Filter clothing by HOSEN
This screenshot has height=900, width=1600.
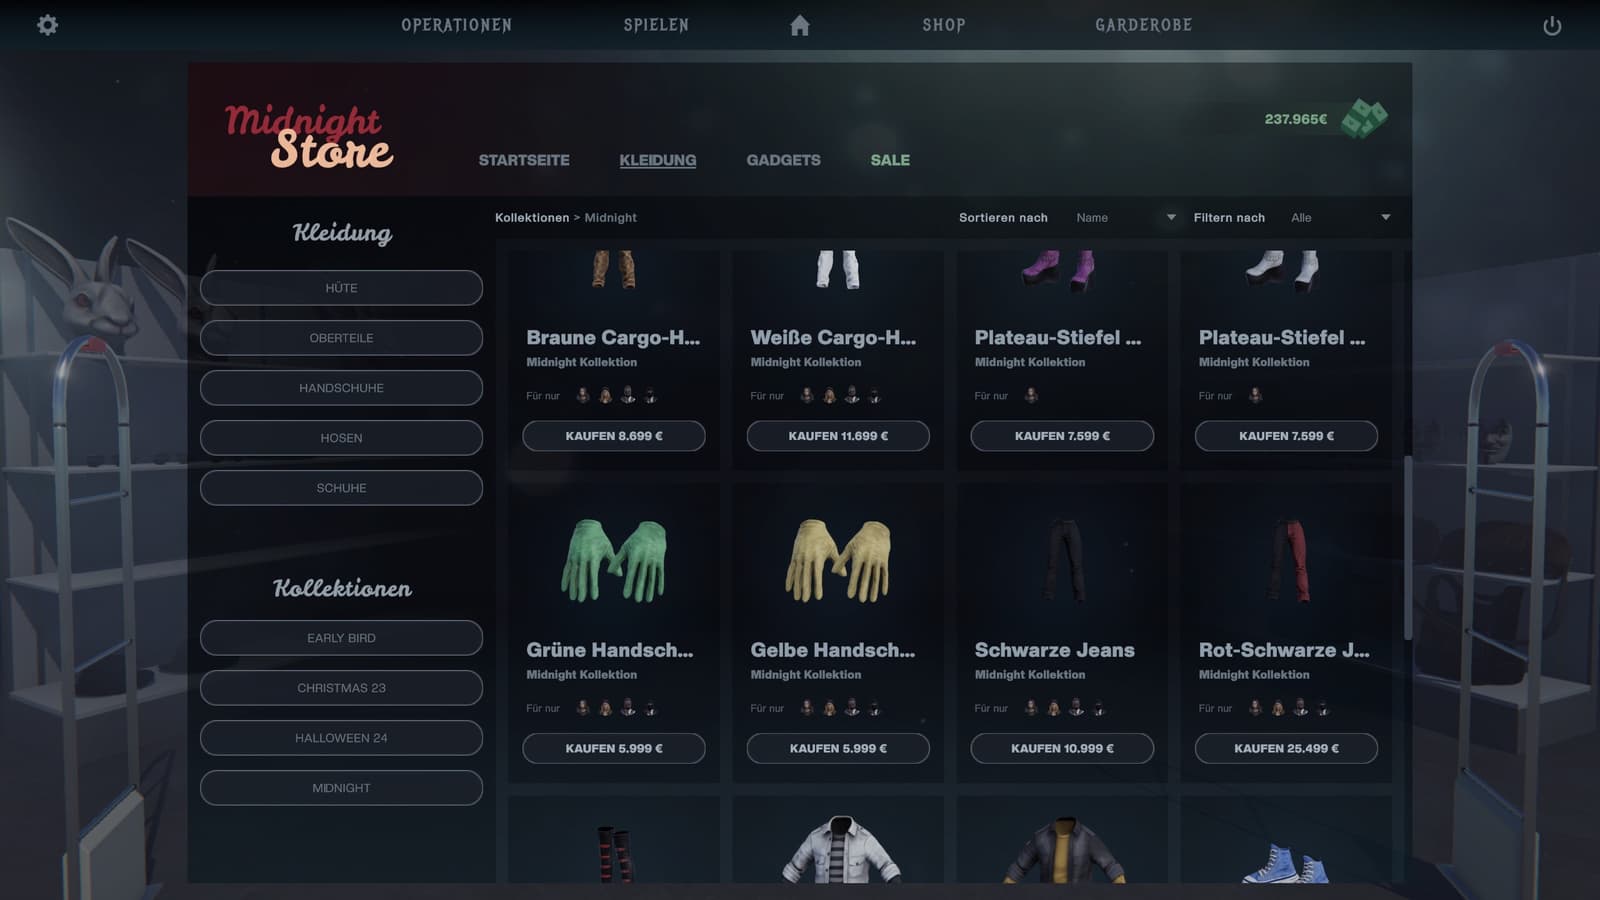[x=341, y=438]
